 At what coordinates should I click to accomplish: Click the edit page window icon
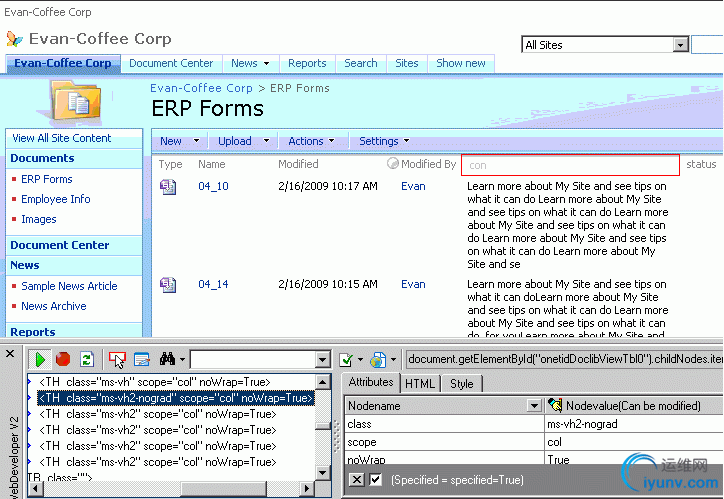pyautogui.click(x=142, y=359)
